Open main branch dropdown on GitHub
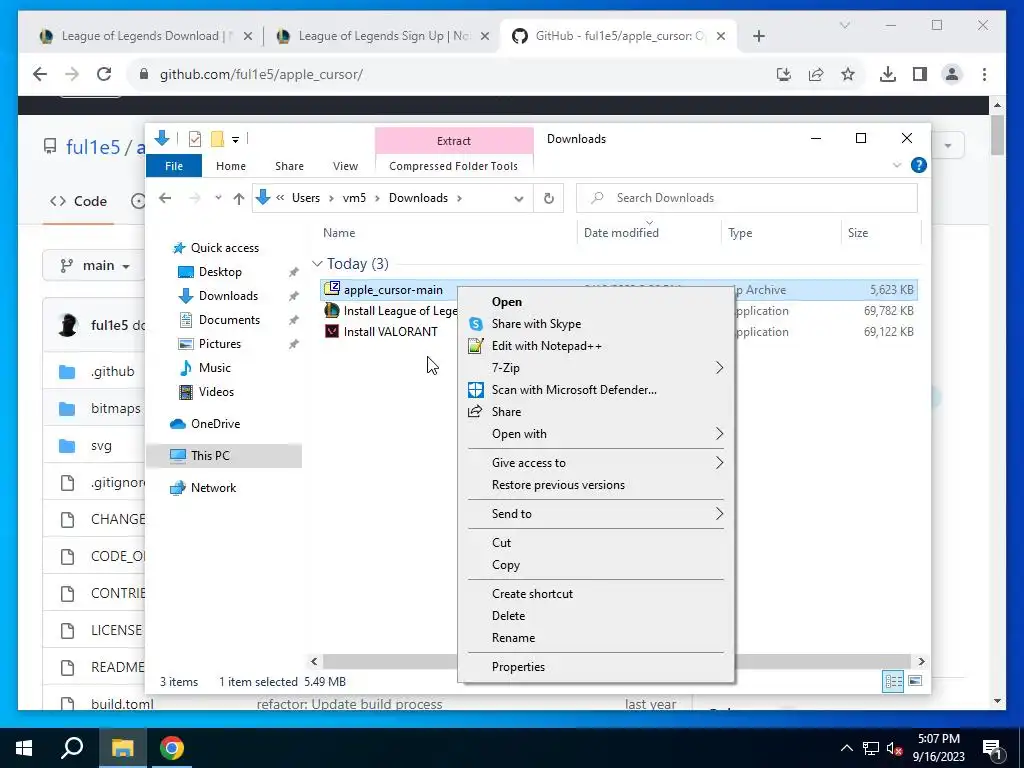Screen dimensions: 1024x768 [94, 266]
